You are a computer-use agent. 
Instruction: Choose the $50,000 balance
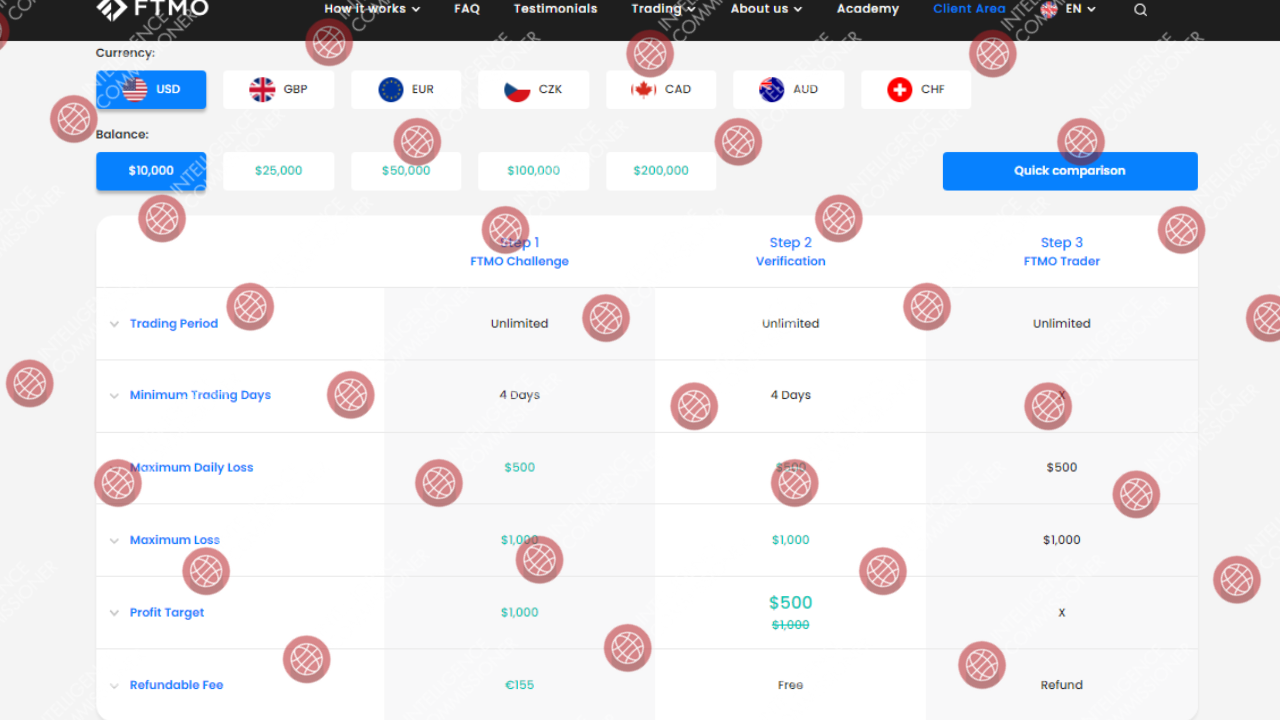click(406, 171)
